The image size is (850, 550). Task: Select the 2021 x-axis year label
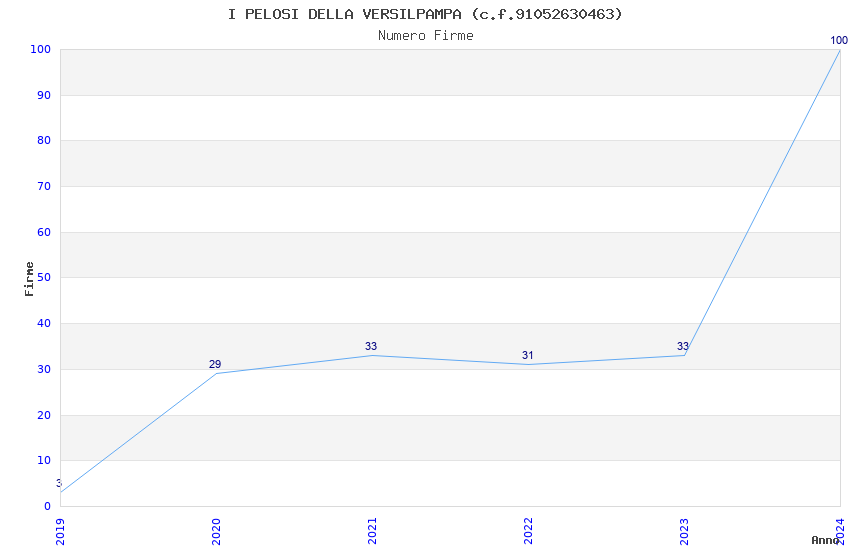pyautogui.click(x=372, y=531)
